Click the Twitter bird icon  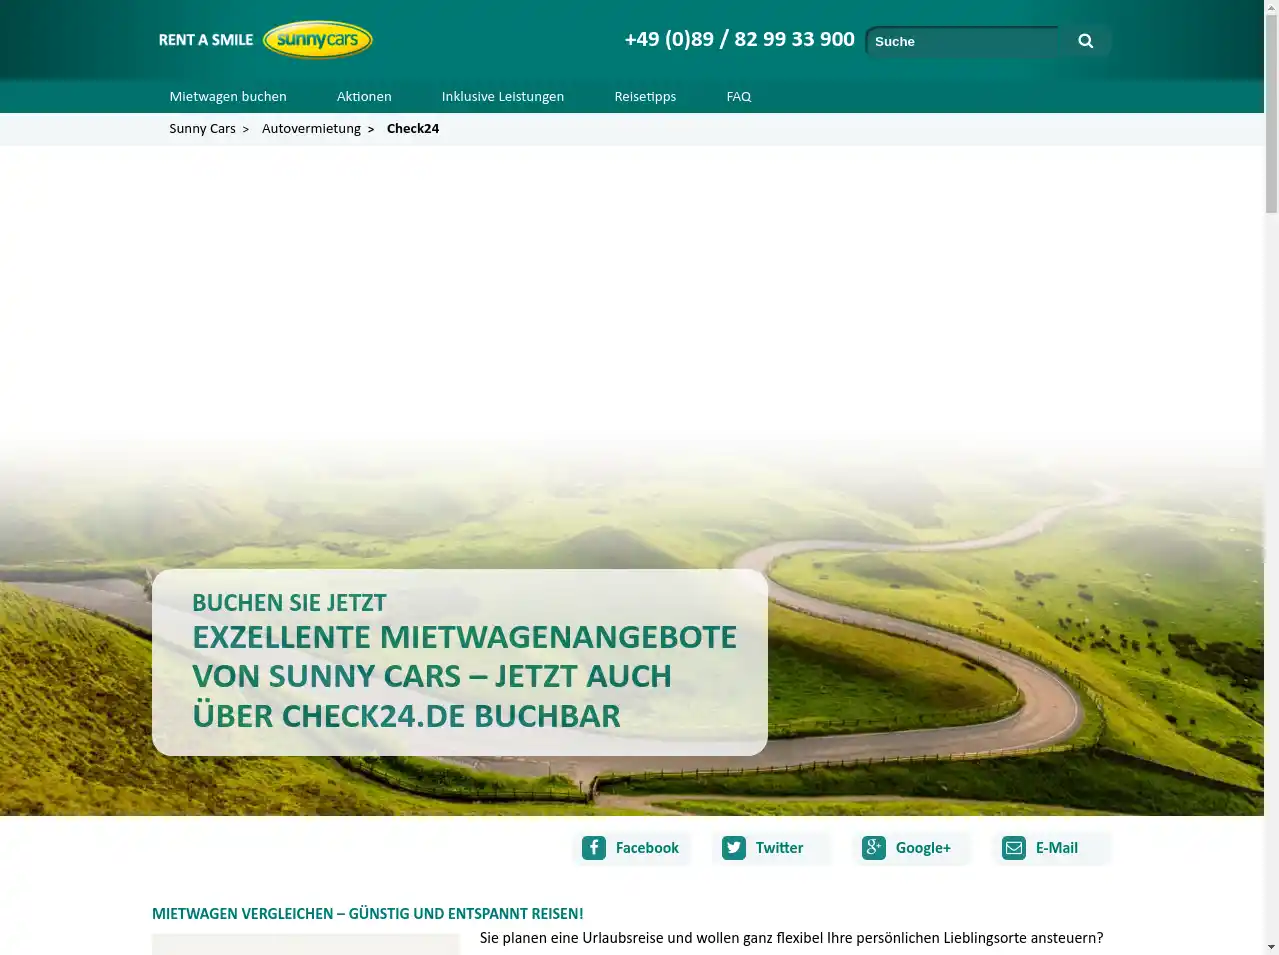pos(734,848)
